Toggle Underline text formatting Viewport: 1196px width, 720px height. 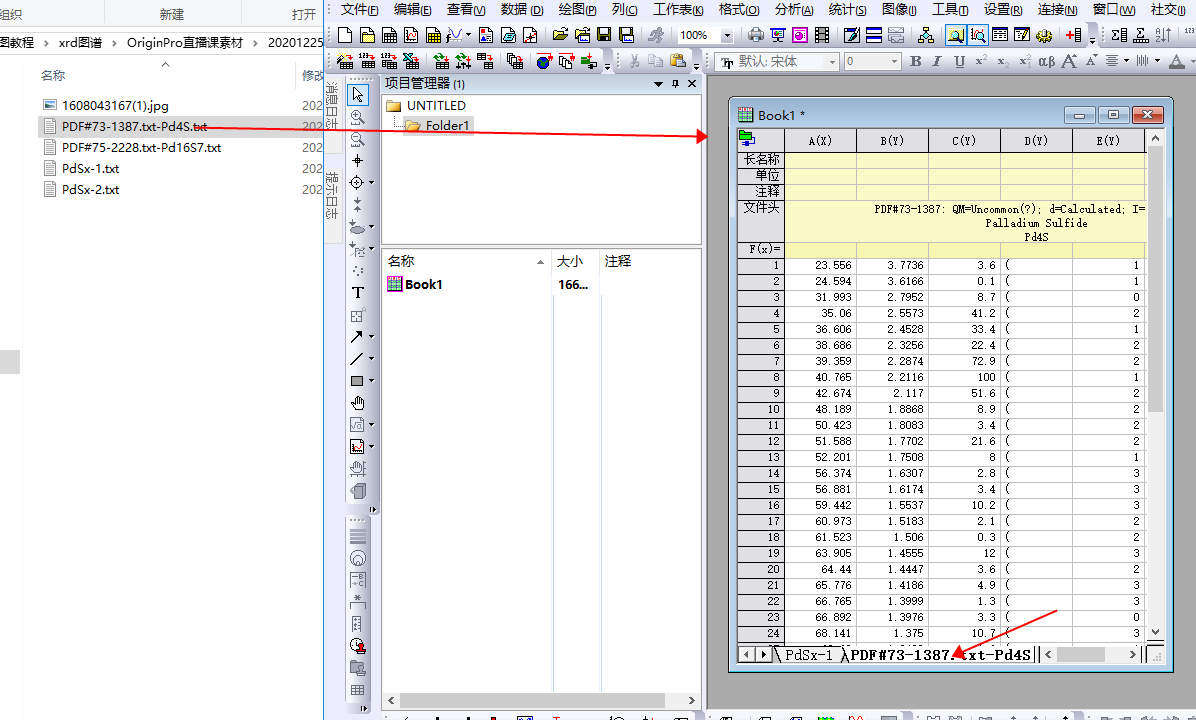coord(960,62)
